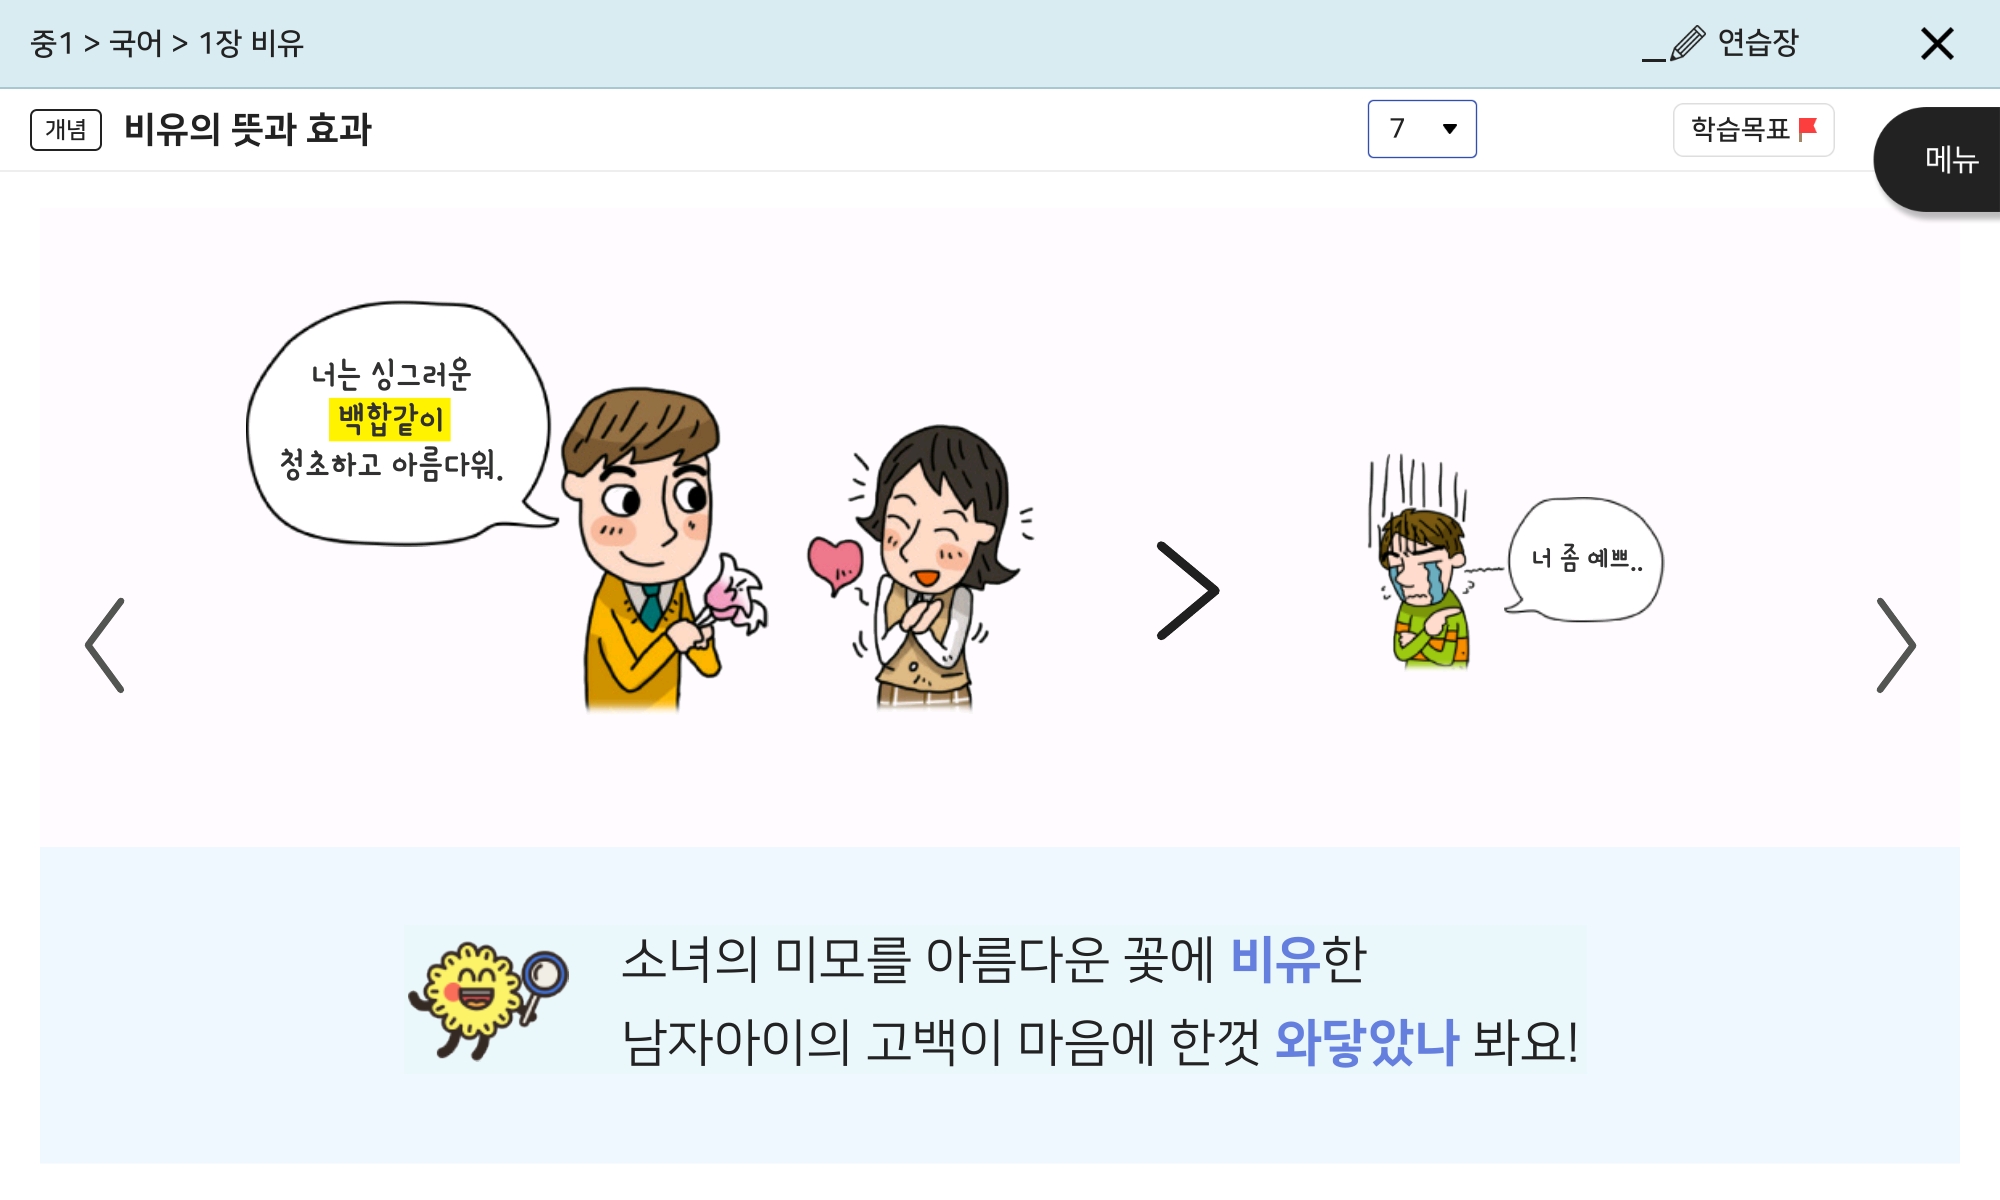Advance to next slide with right chevron

point(1895,645)
